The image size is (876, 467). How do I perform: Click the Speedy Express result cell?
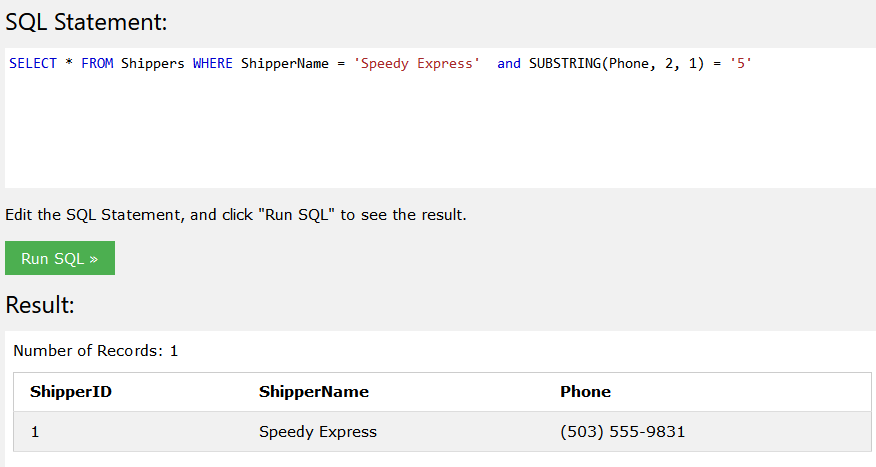click(318, 432)
